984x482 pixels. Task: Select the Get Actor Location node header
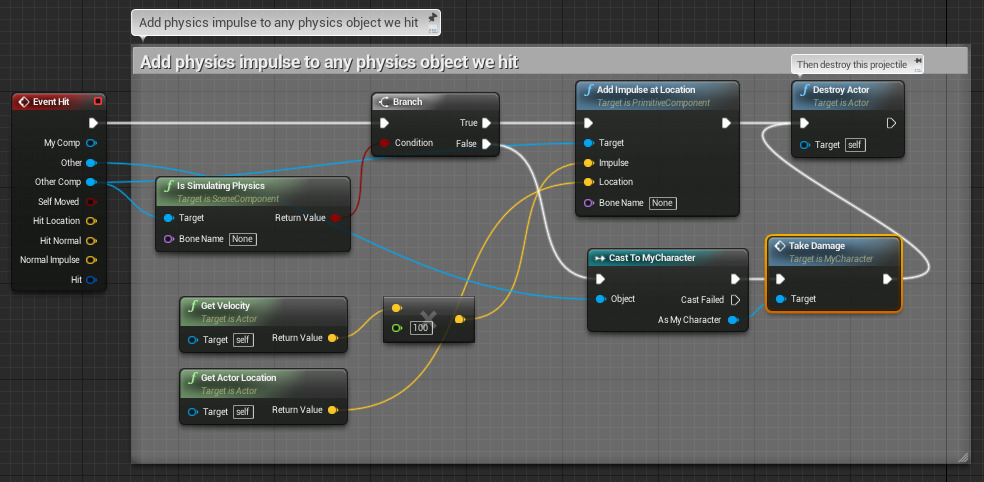(x=264, y=383)
